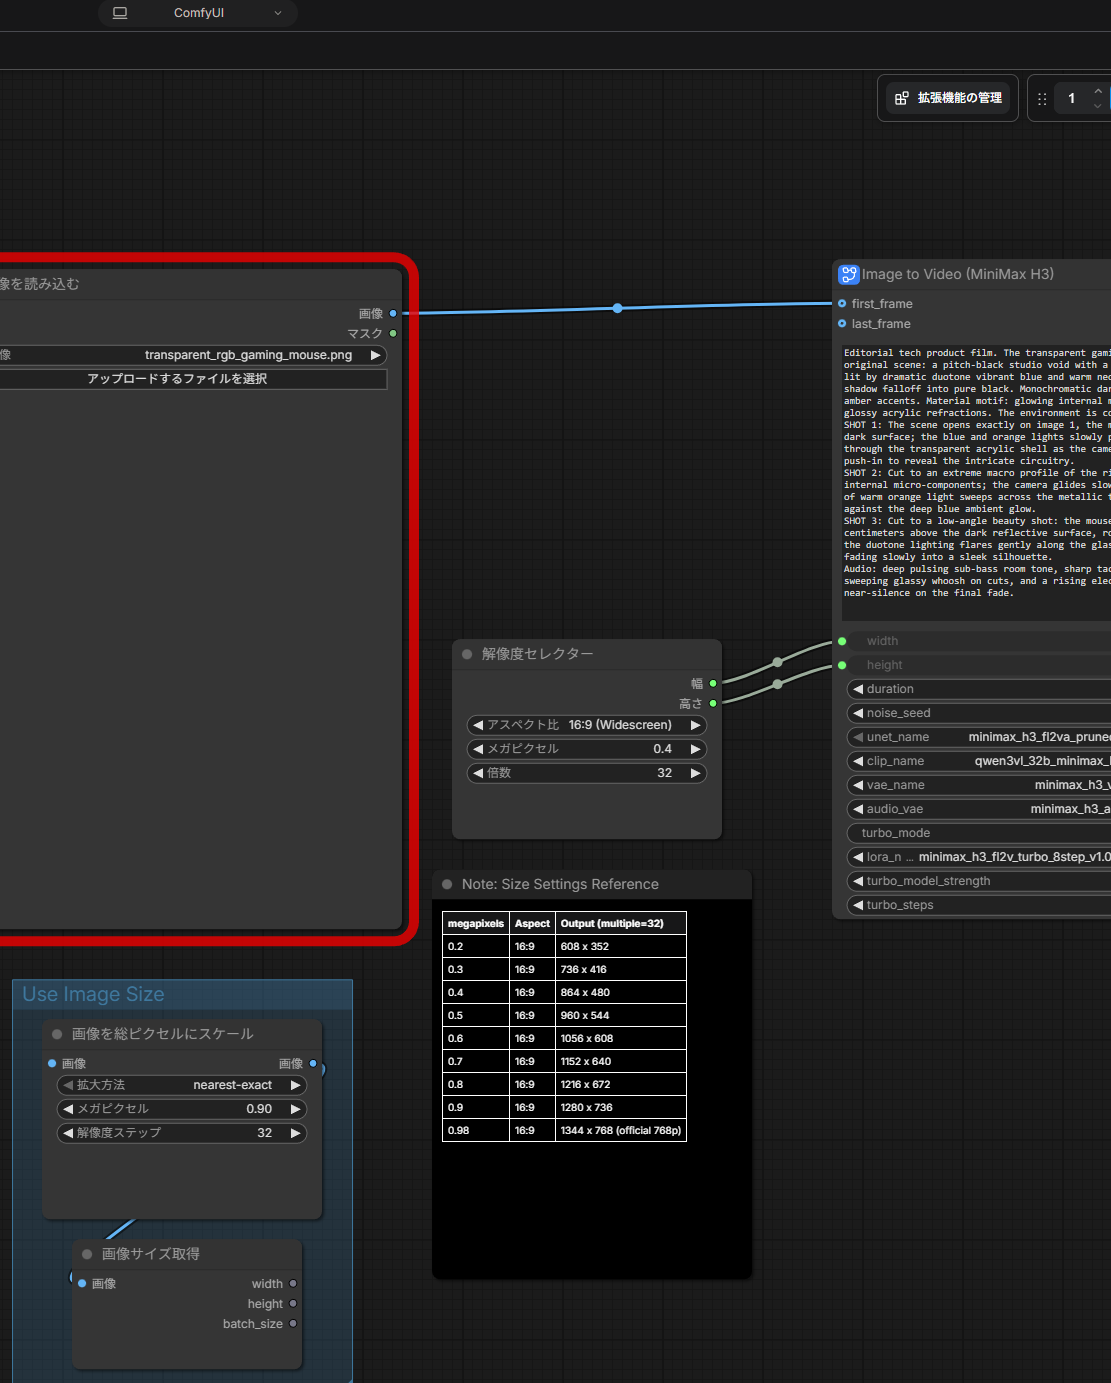The height and width of the screenshot is (1383, 1111).
Task: Click the 1344 x 768 (official 768p) table cell
Action: click(x=621, y=1130)
